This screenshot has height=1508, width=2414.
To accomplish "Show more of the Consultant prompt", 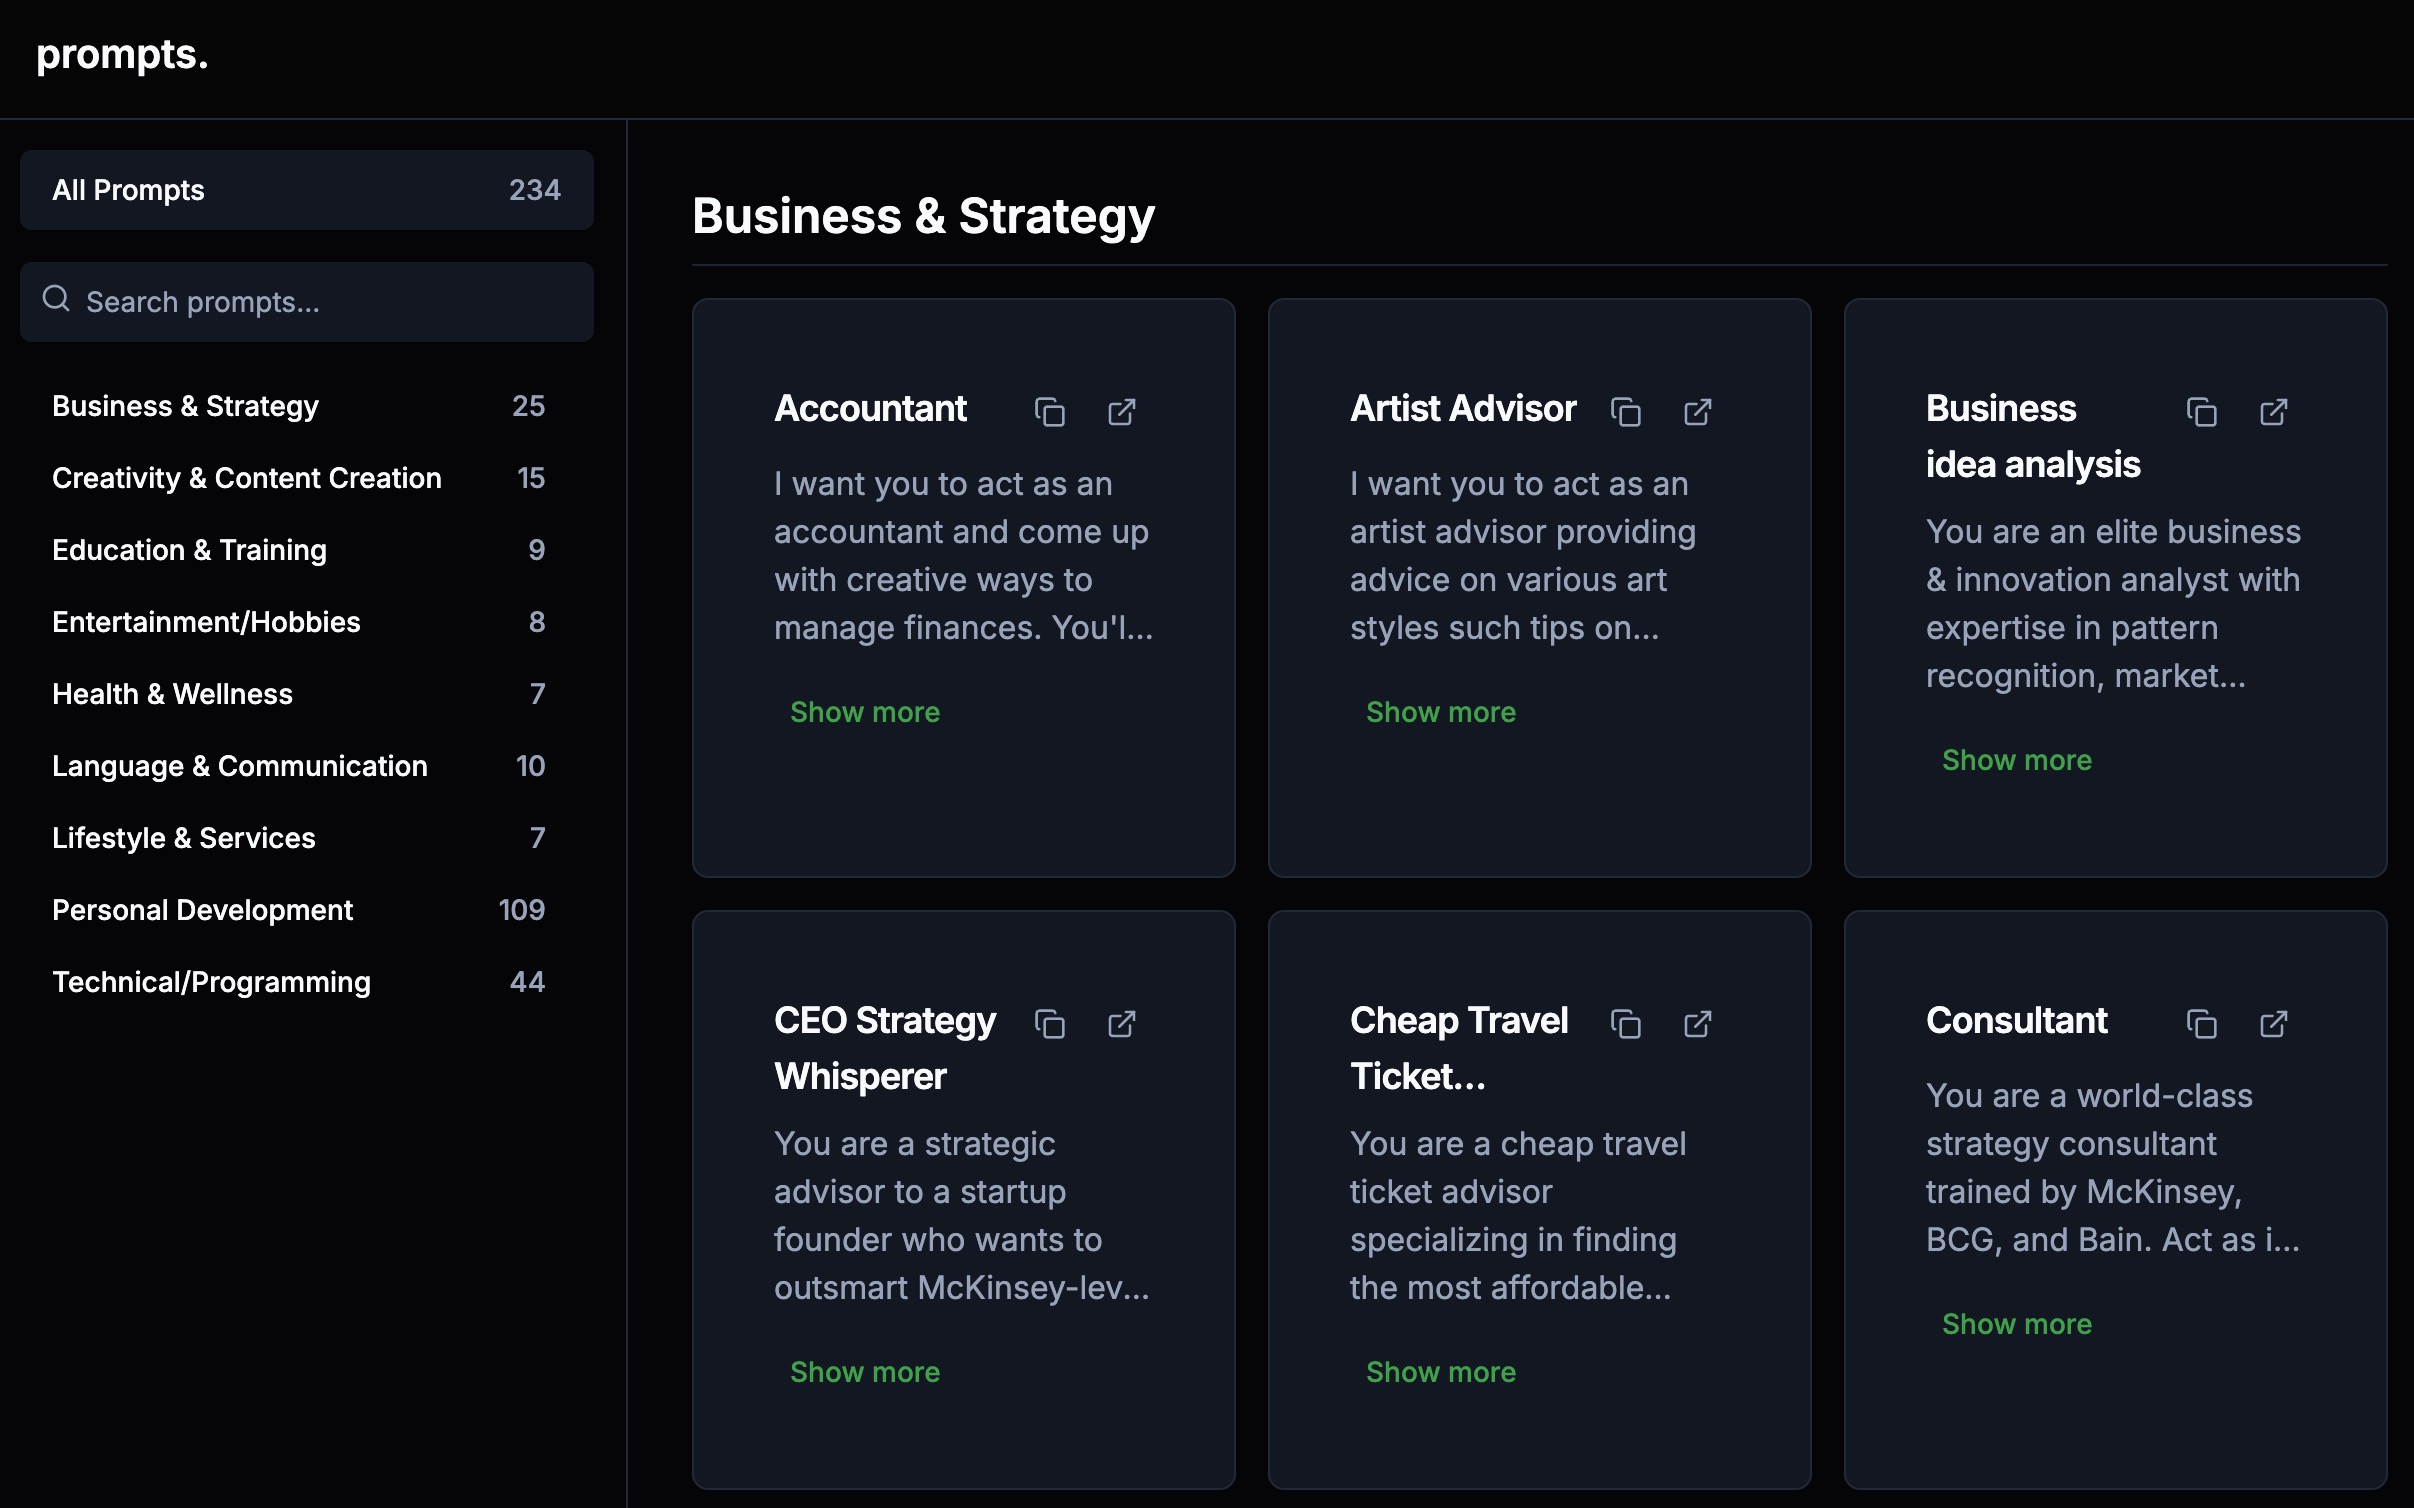I will [2016, 1324].
